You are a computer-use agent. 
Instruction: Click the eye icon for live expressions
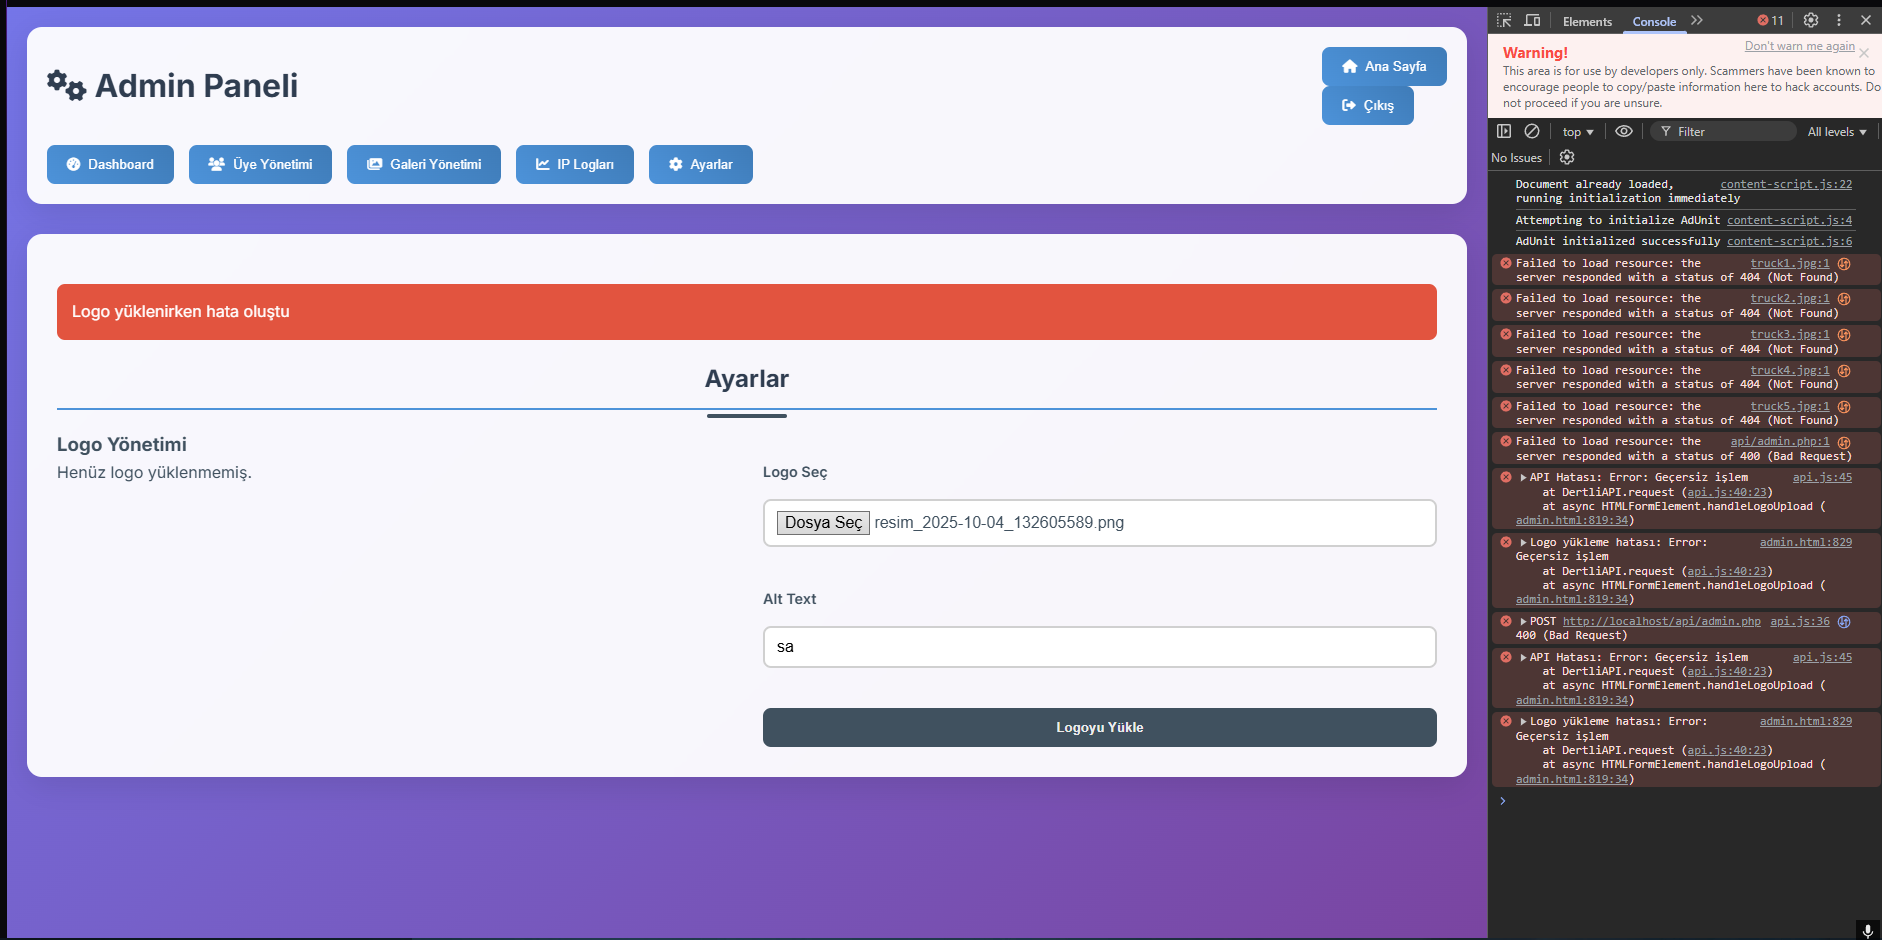tap(1624, 132)
